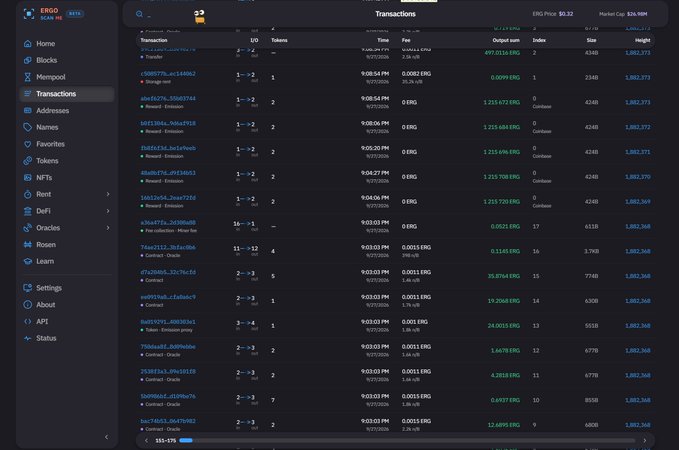This screenshot has width=679, height=450.
Task: Click the Fee collection - Miner fee label
Action: pos(171,231)
